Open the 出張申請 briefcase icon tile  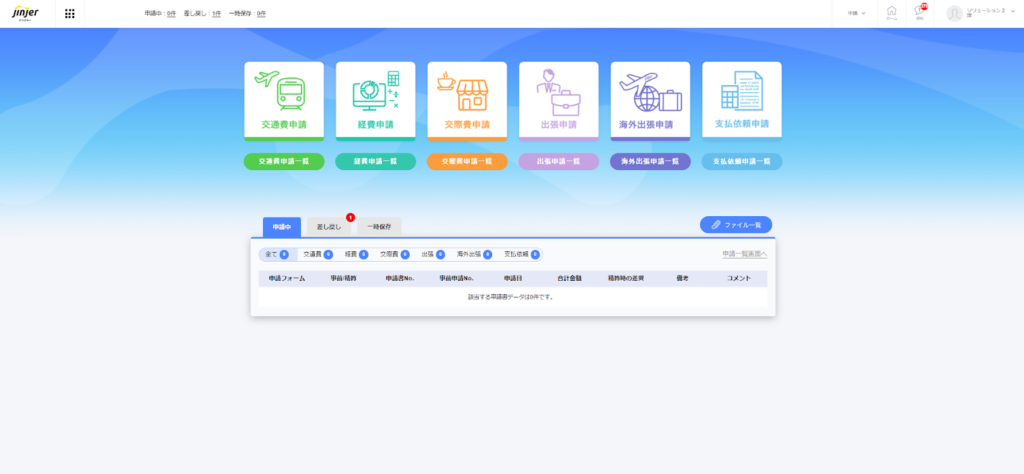click(558, 99)
